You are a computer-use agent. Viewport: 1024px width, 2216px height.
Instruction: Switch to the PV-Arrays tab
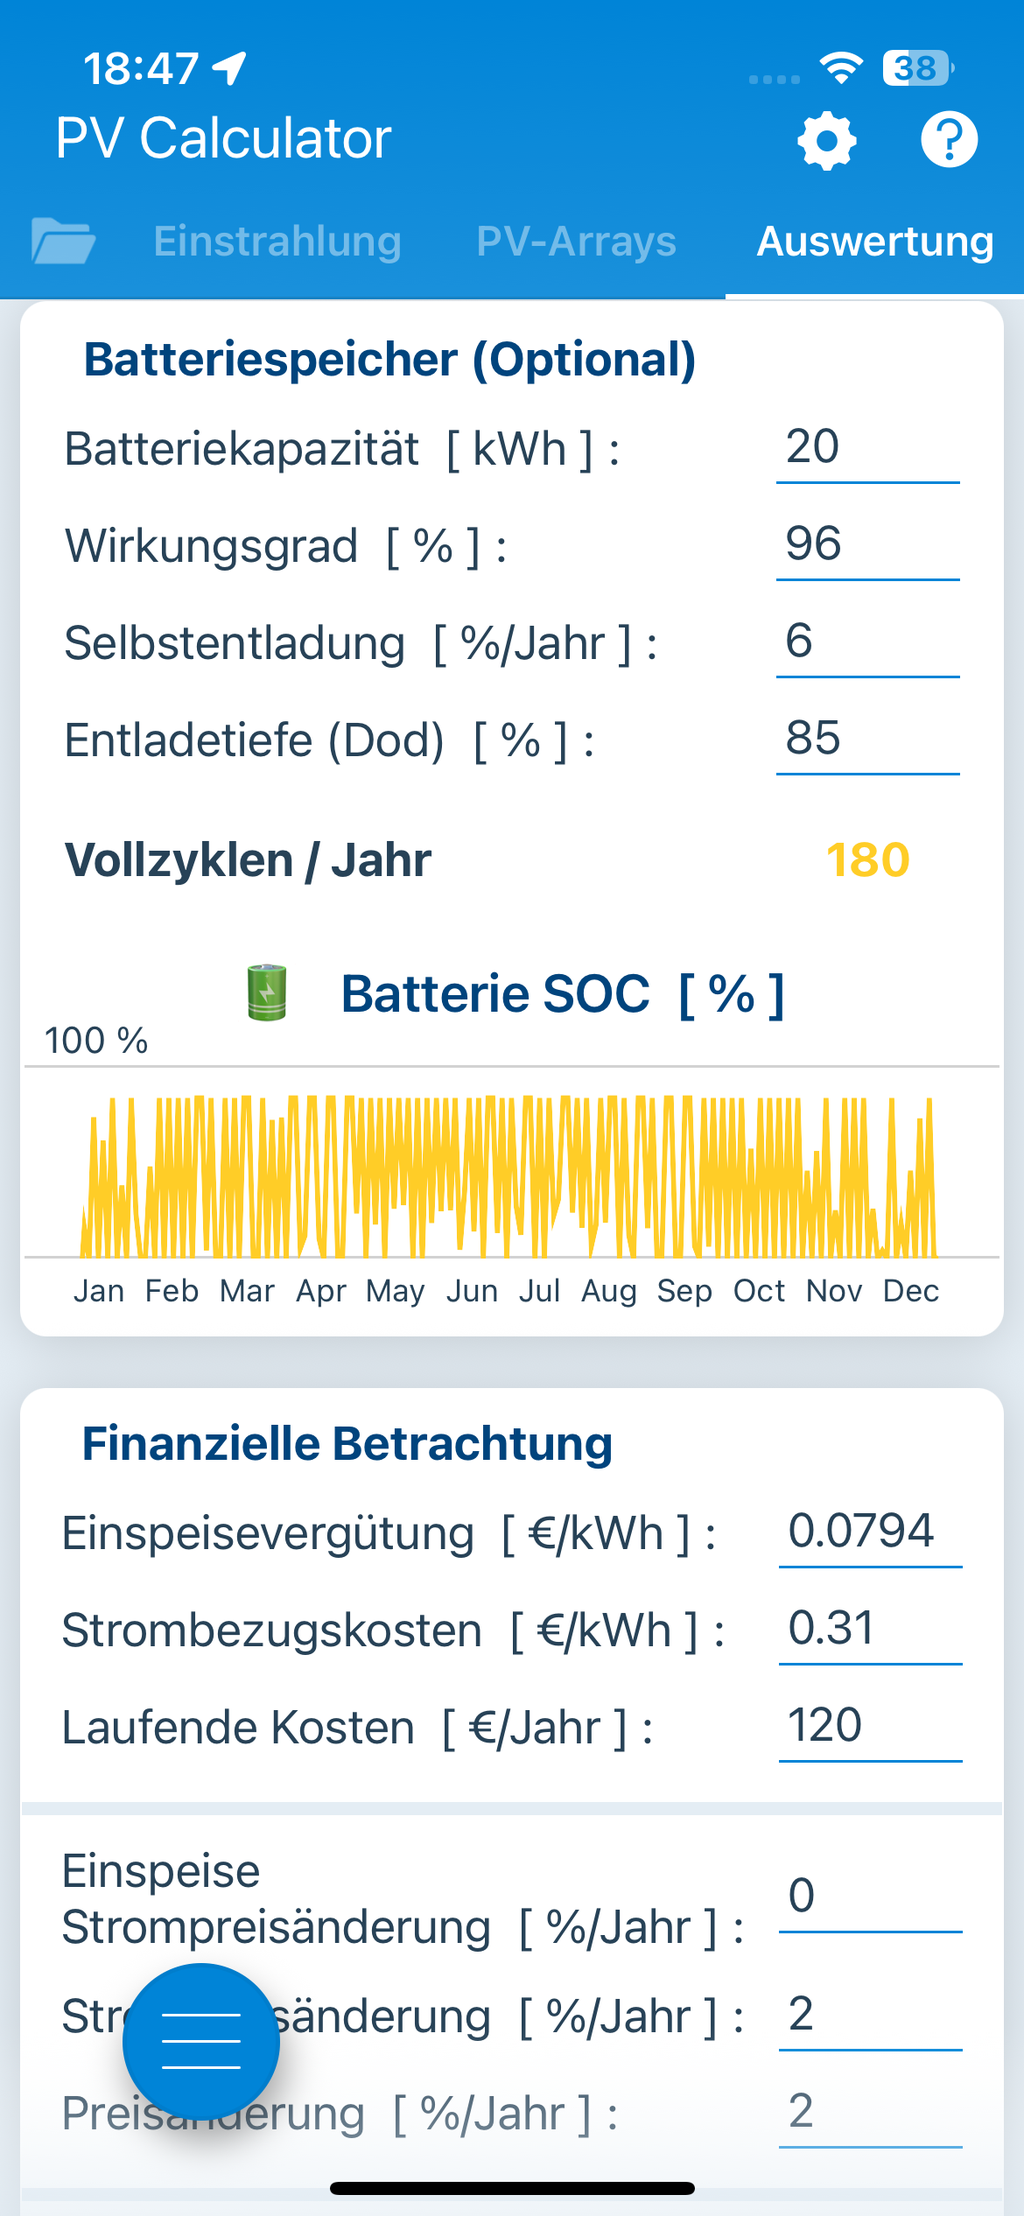coord(576,241)
